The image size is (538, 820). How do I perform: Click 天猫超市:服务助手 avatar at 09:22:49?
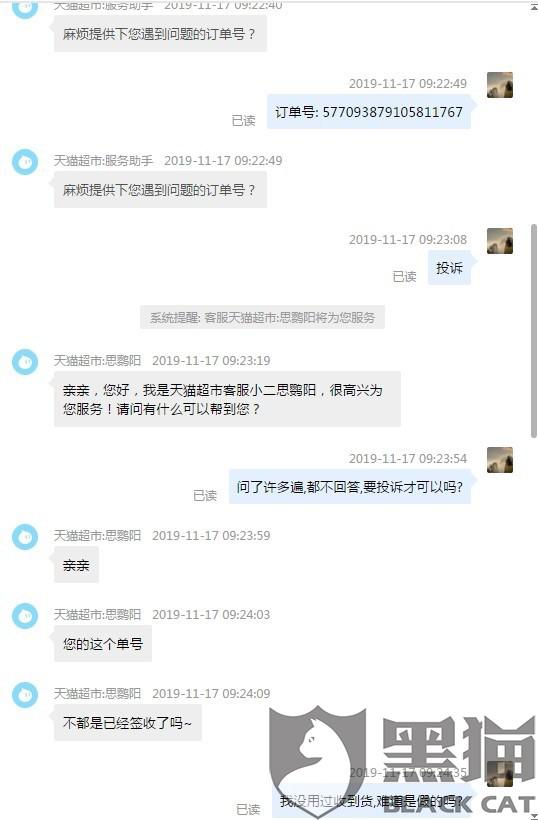[x=25, y=162]
